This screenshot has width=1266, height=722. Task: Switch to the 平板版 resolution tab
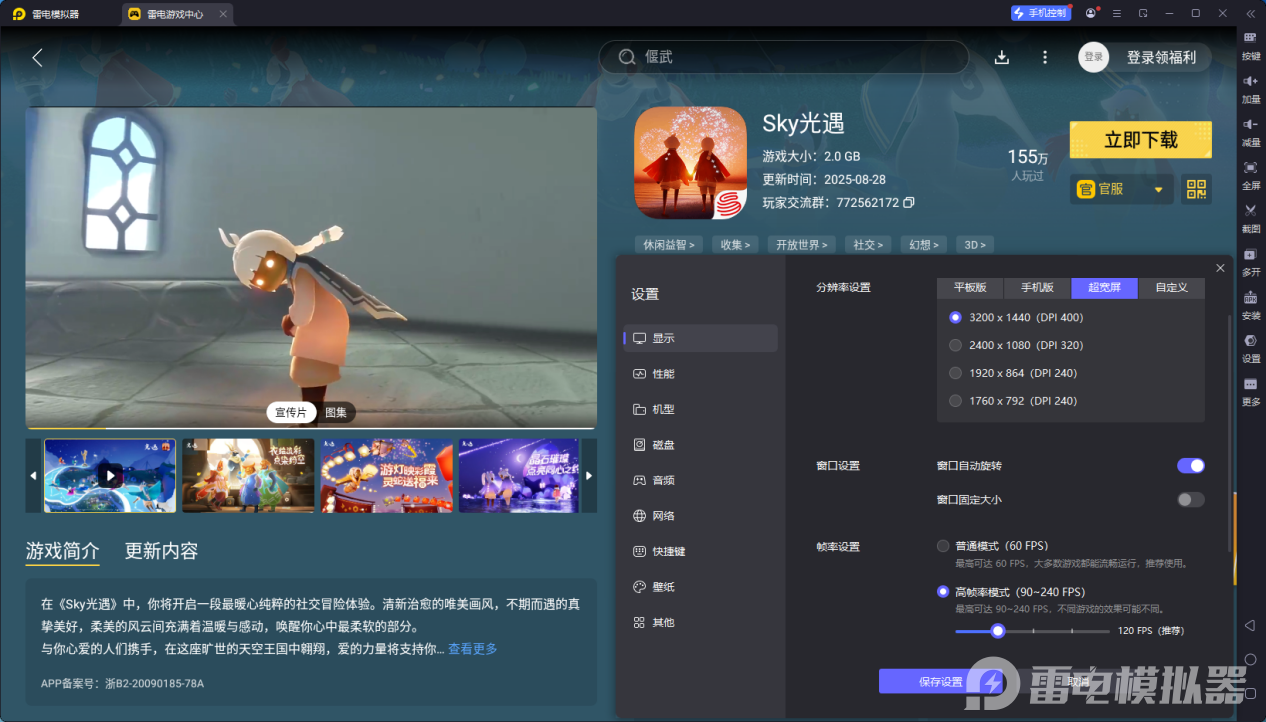(x=970, y=287)
